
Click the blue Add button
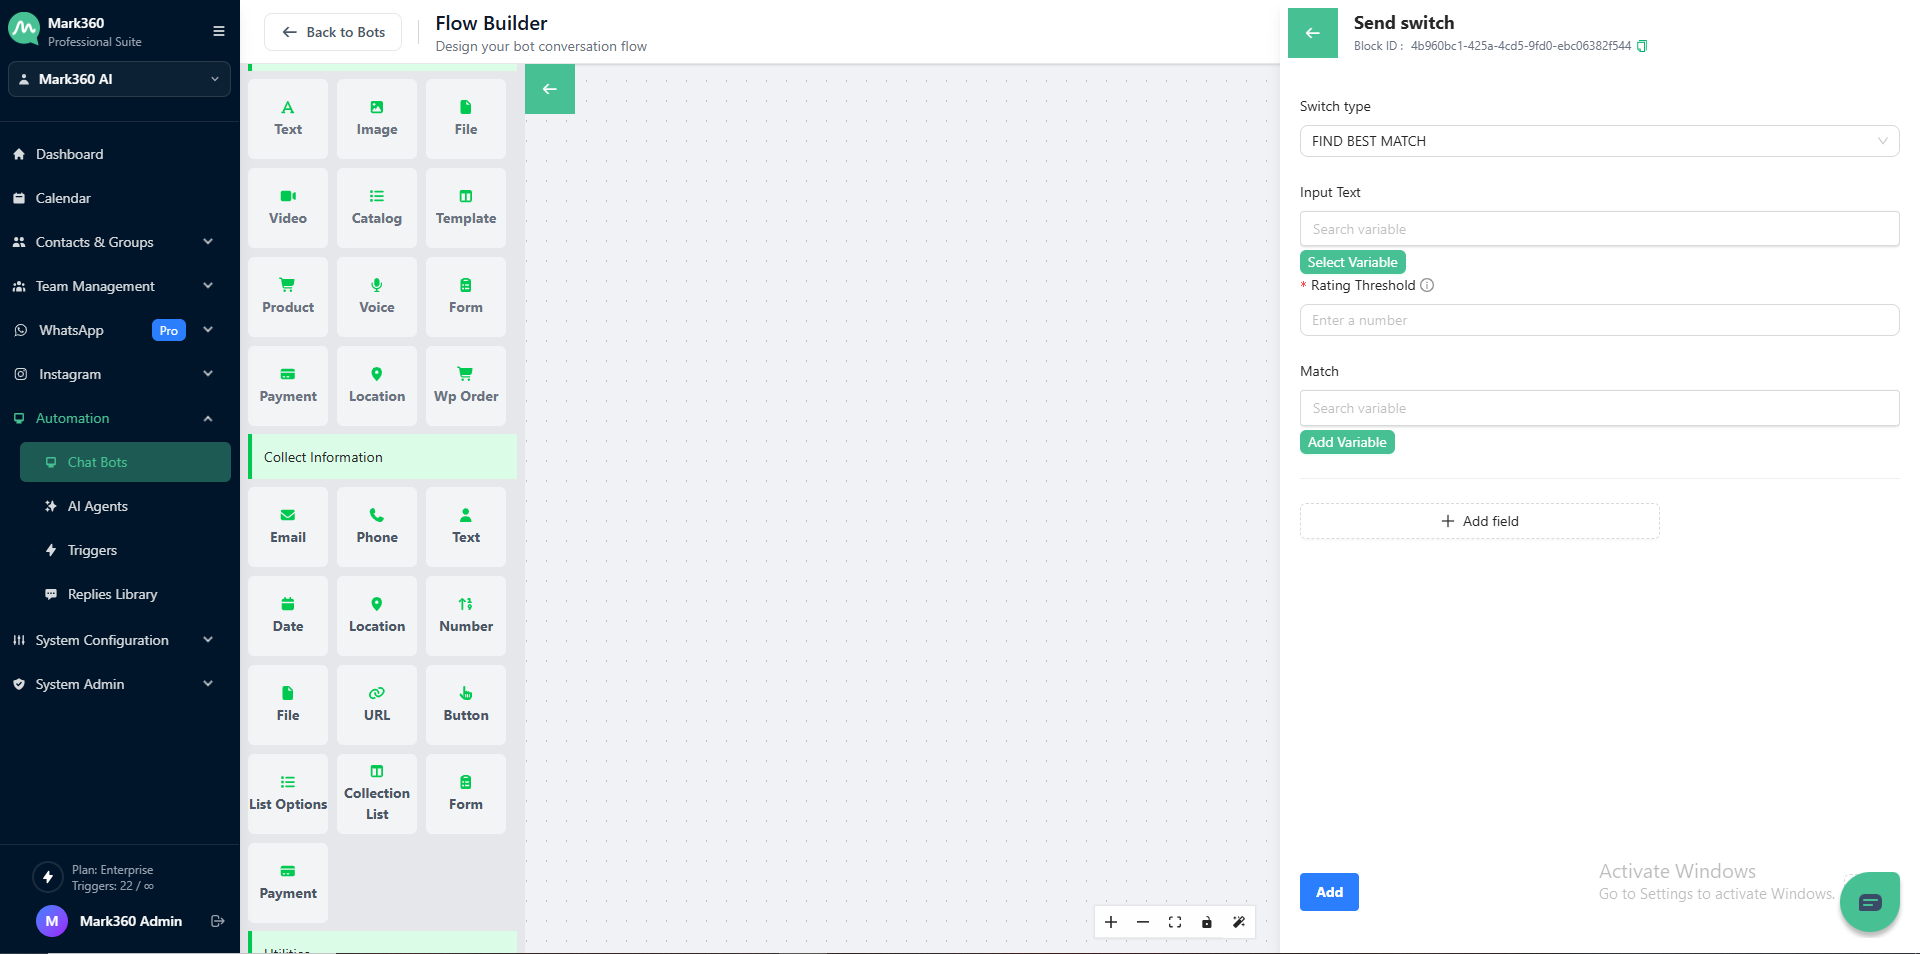point(1328,891)
